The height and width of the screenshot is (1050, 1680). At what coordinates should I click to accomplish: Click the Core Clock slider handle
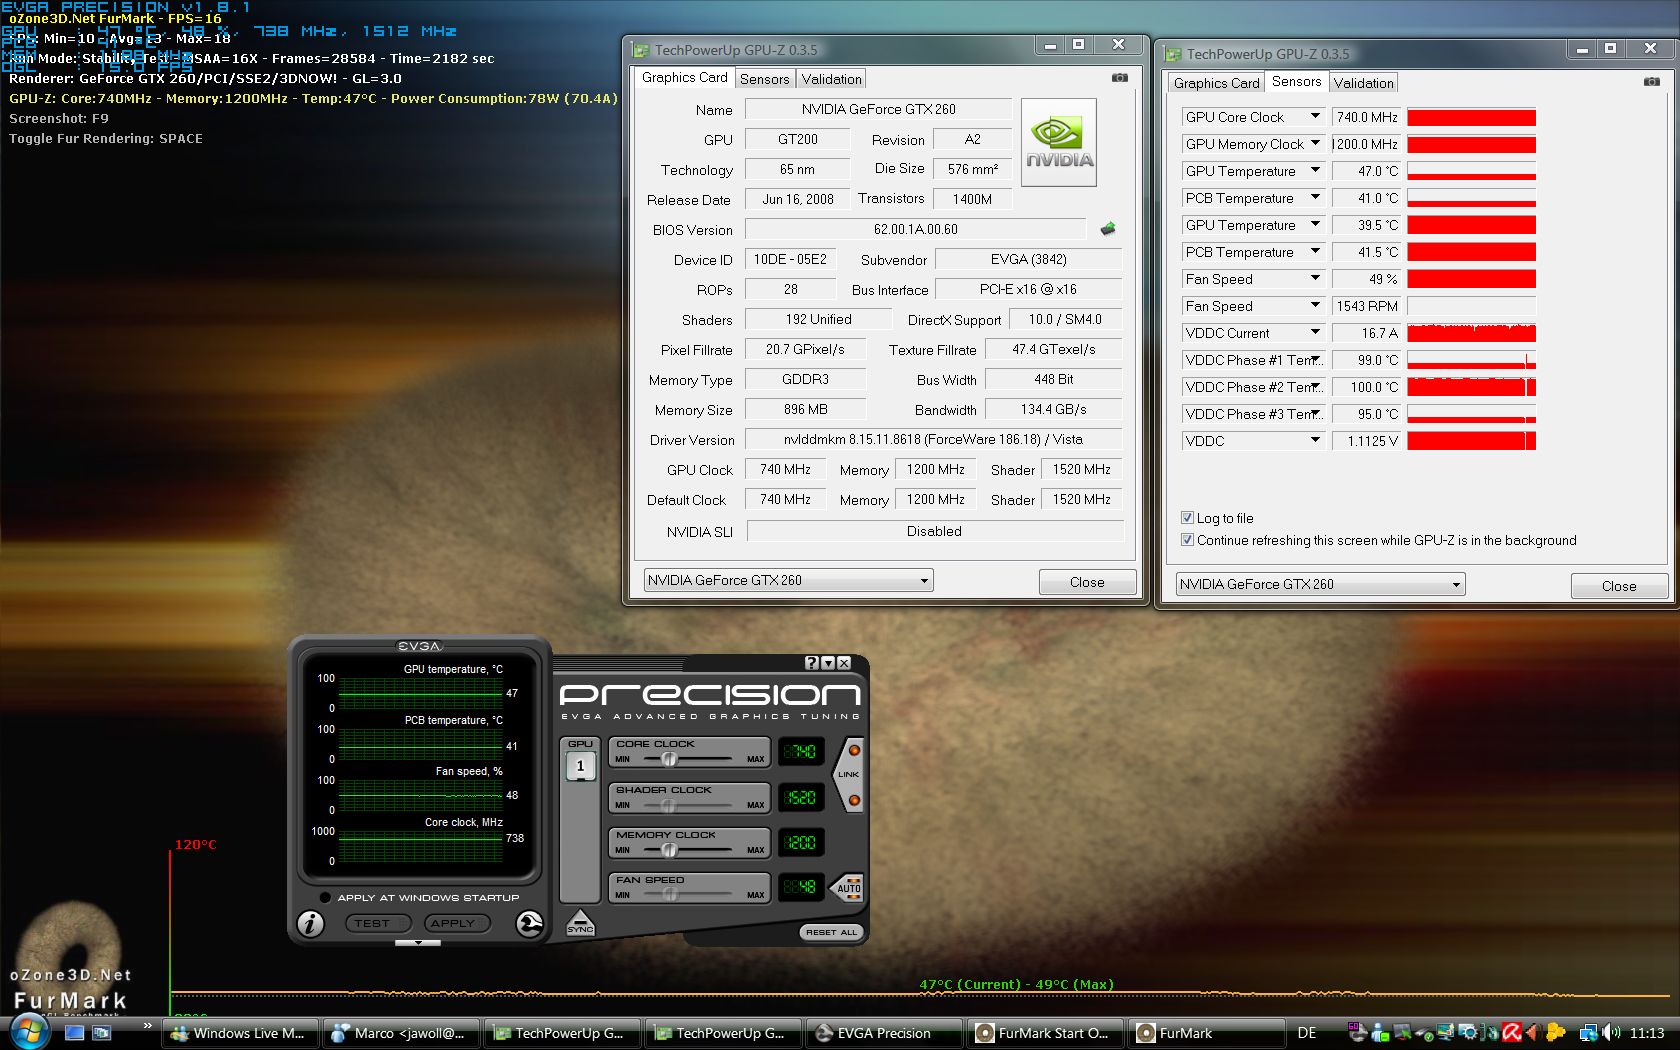point(669,759)
